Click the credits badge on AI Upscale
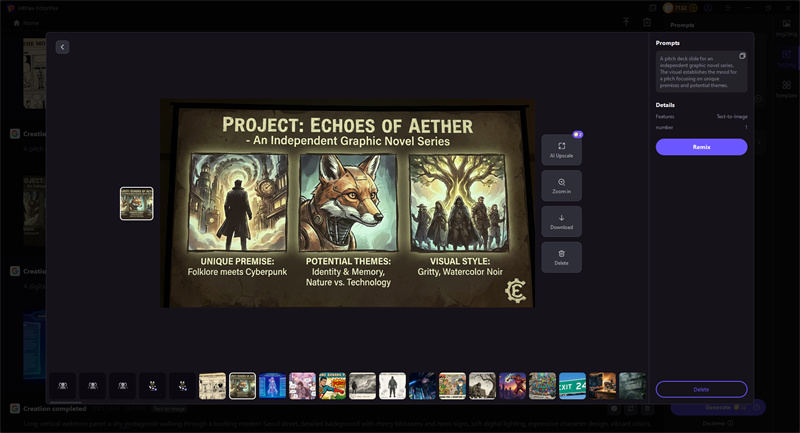The width and height of the screenshot is (800, 433). [x=578, y=135]
